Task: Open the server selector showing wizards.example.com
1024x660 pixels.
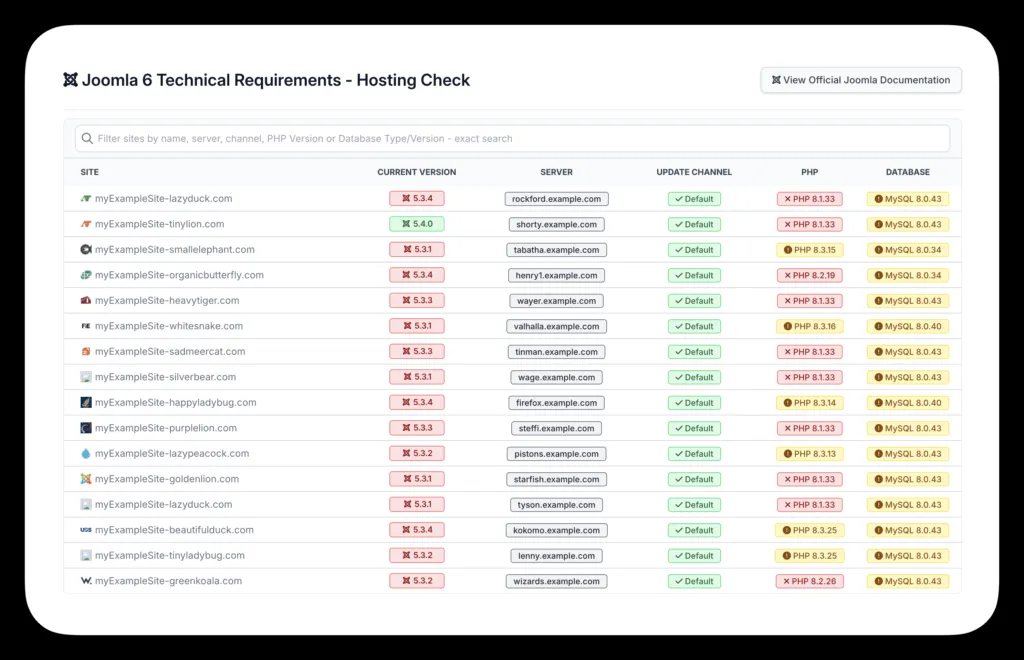Action: pos(556,581)
